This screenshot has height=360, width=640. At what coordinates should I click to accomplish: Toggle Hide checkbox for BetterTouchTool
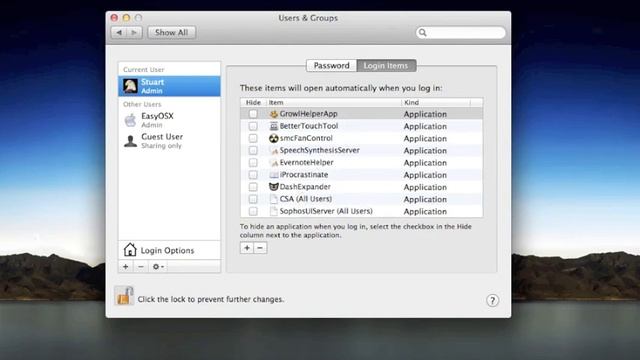(253, 126)
